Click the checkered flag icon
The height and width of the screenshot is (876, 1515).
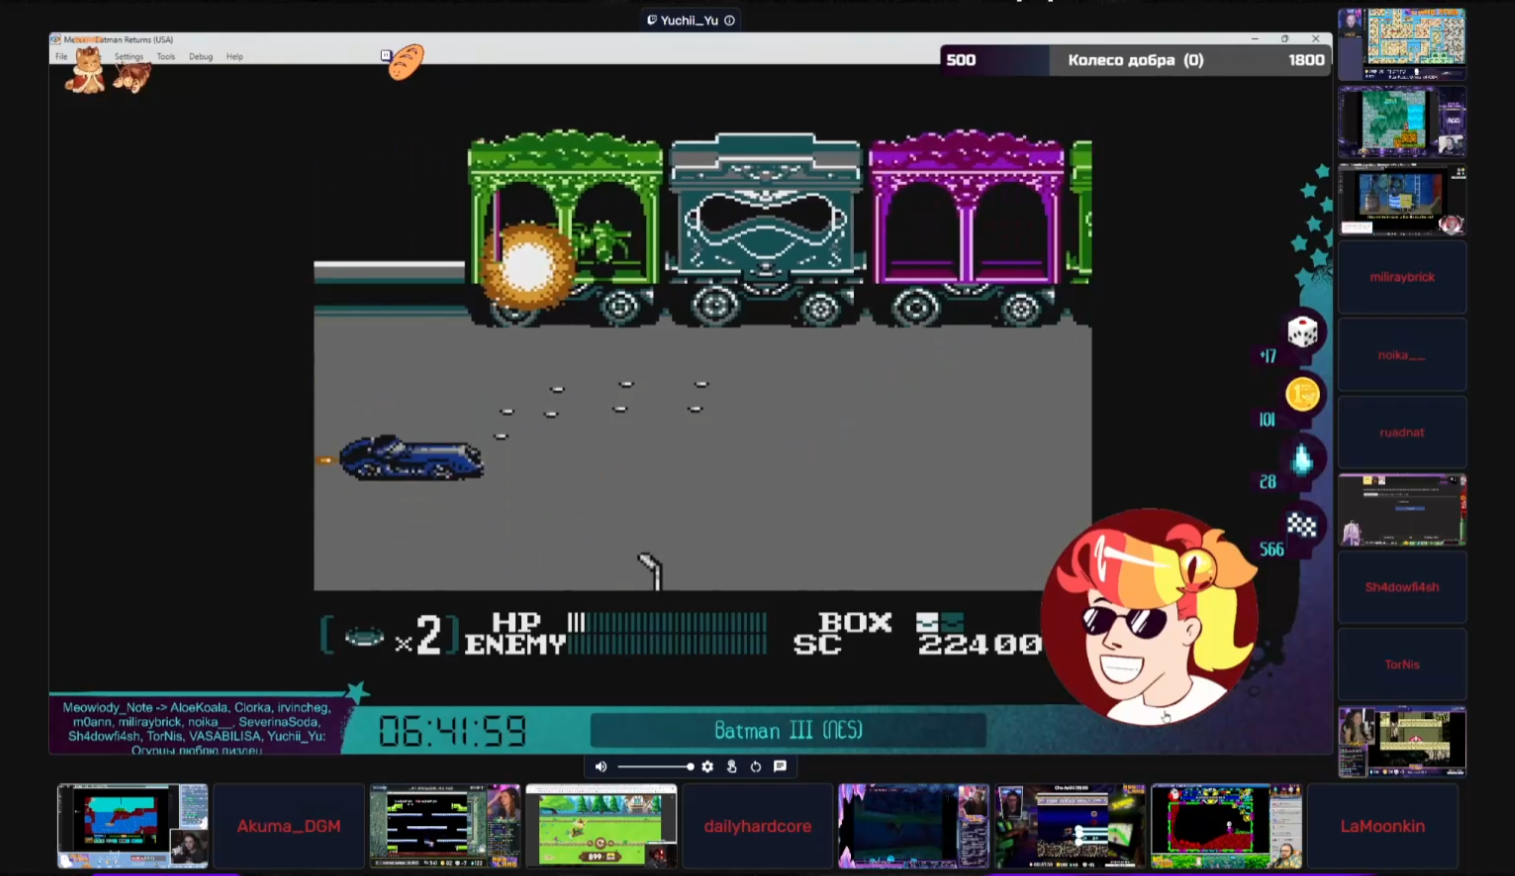tap(1302, 524)
